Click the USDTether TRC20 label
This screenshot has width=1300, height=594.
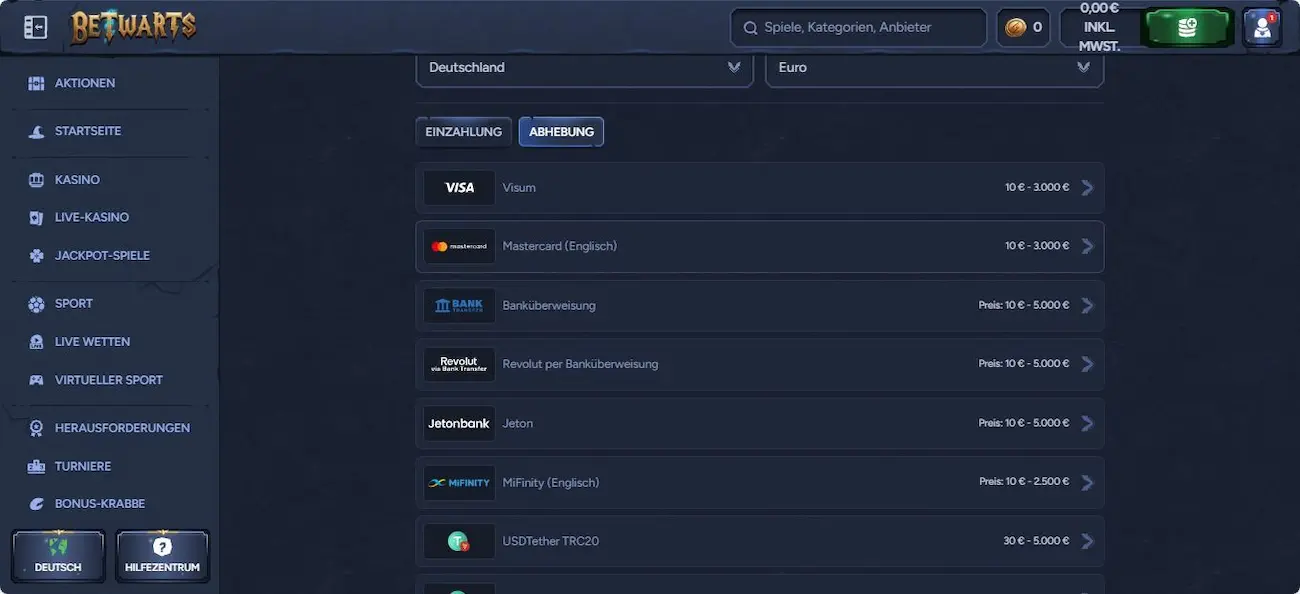pyautogui.click(x=551, y=541)
